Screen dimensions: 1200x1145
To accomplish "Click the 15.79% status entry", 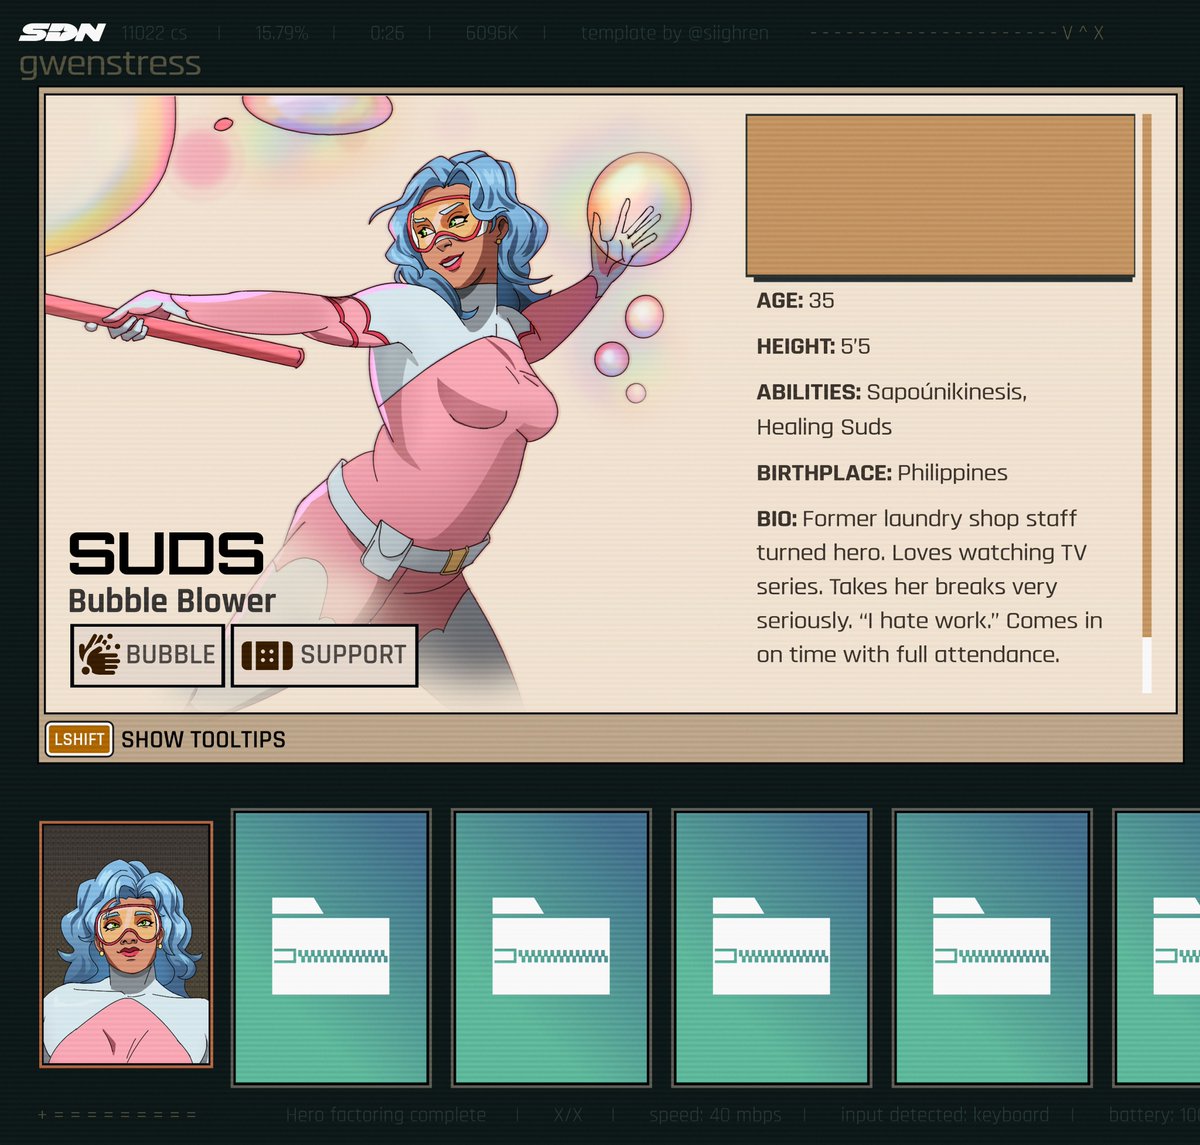I will pos(282,33).
